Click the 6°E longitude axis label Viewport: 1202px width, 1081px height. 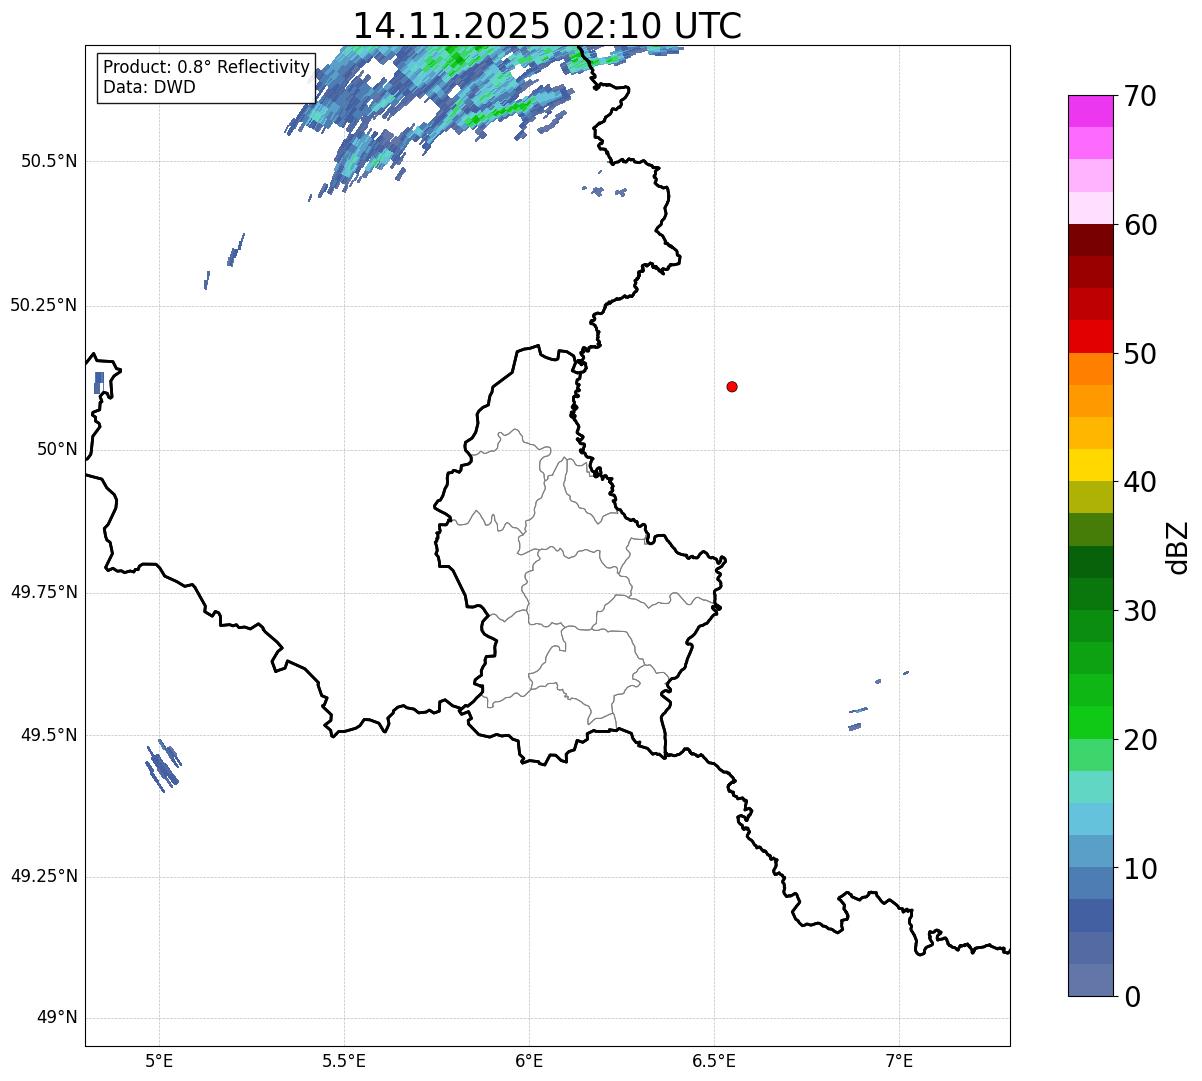[x=529, y=1060]
